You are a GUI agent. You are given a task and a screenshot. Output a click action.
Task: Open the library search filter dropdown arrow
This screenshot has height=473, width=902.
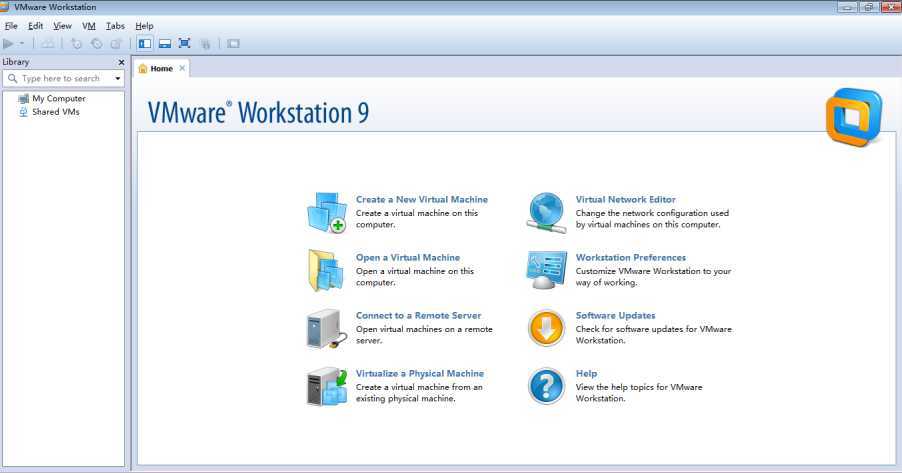pyautogui.click(x=118, y=78)
